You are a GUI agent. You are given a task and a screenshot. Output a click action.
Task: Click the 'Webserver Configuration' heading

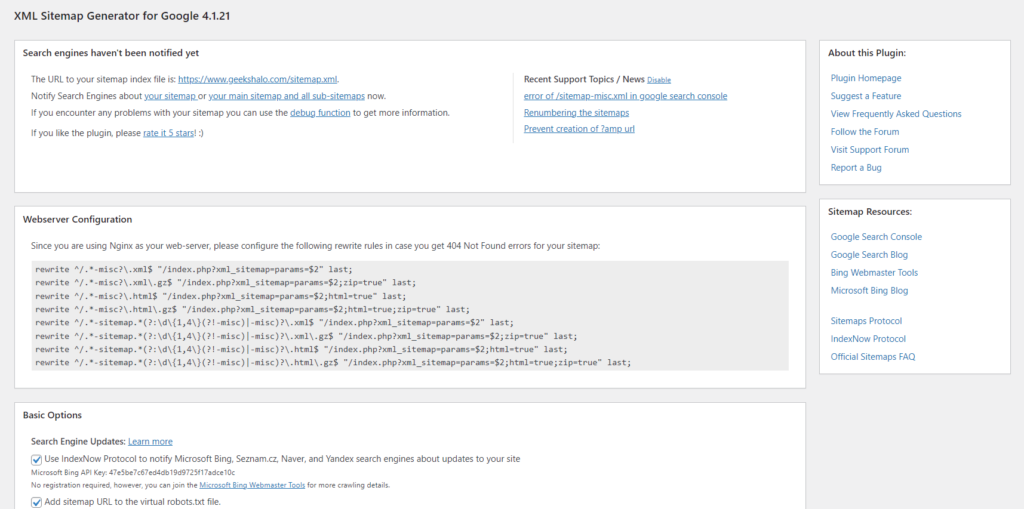coord(77,220)
